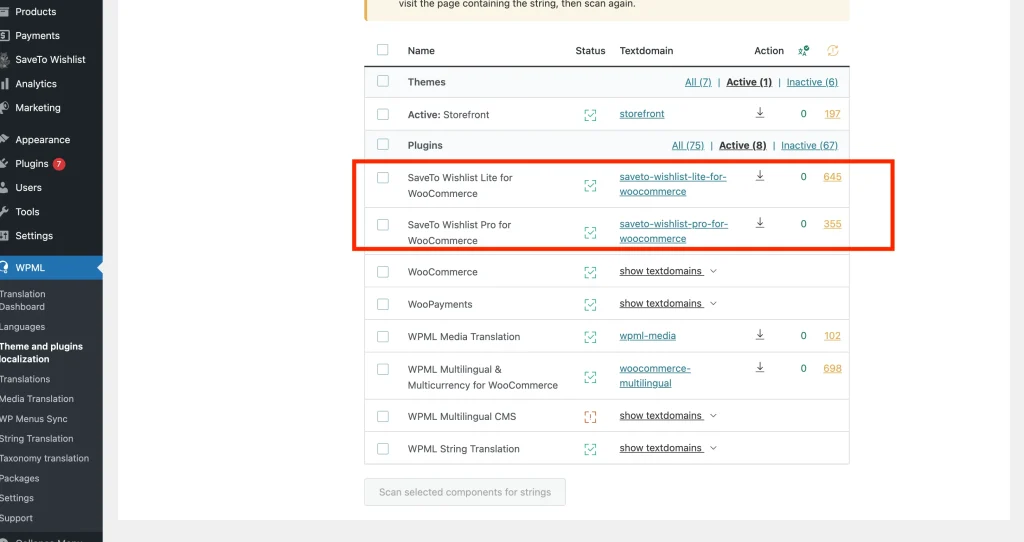Filter plugins by Active (8)
This screenshot has width=1024, height=542.
(742, 146)
